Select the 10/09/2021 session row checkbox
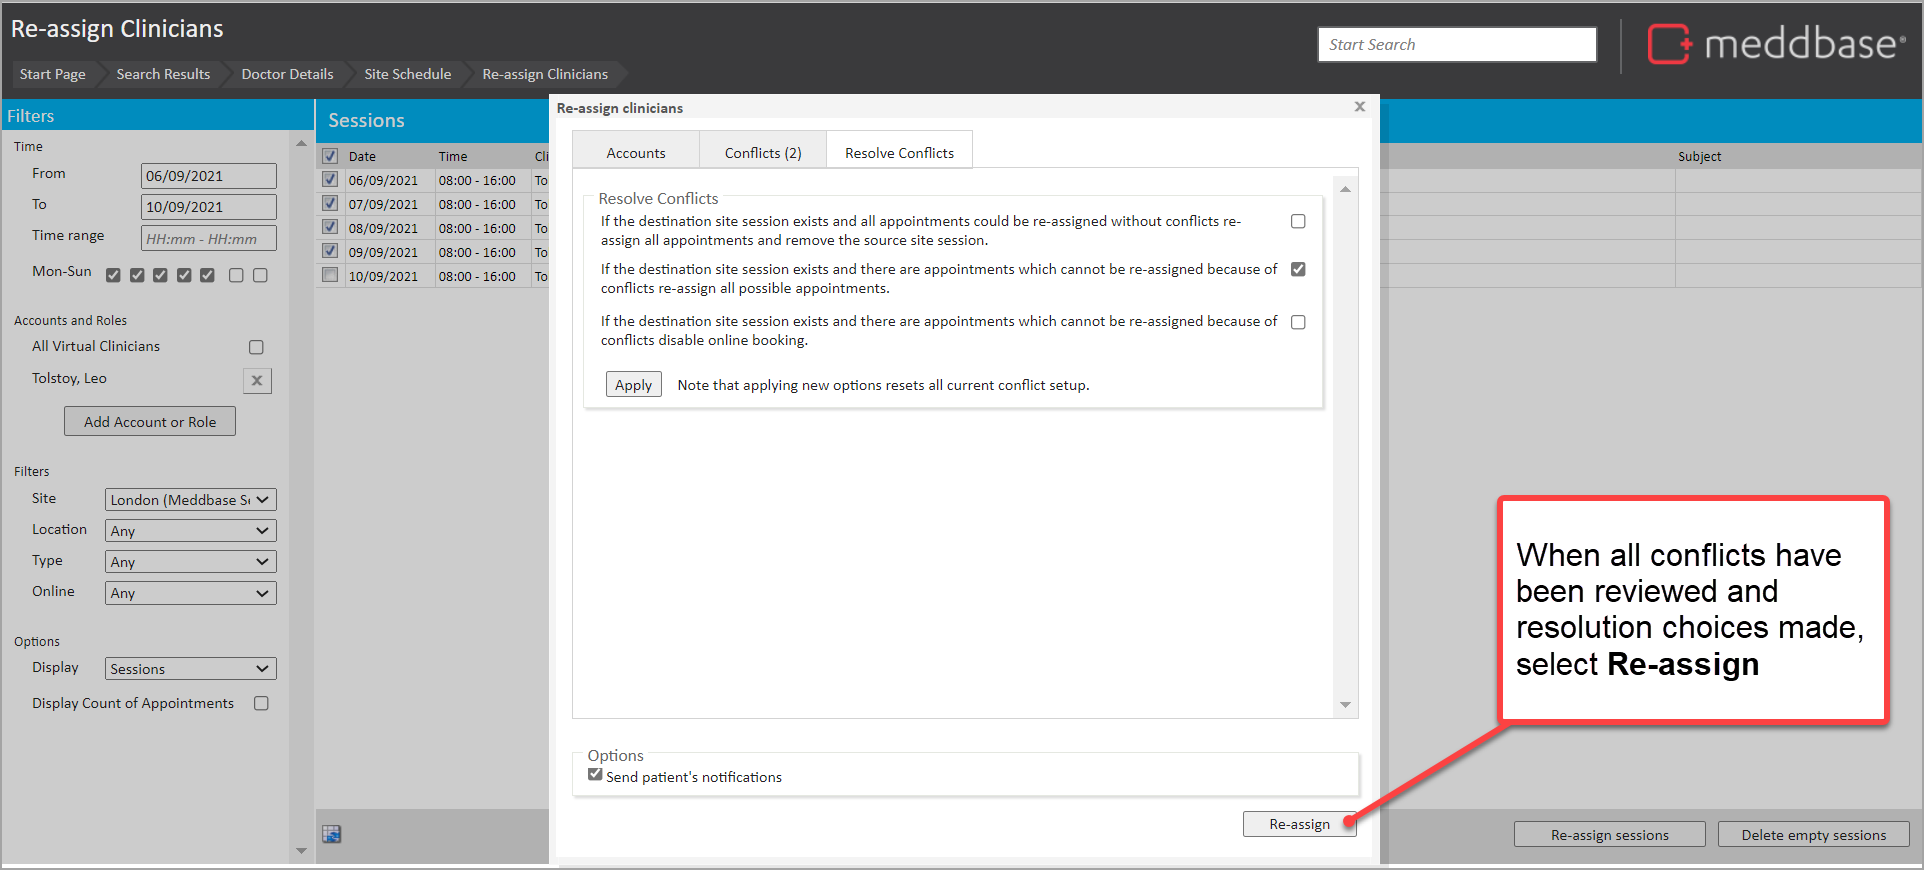 coord(330,275)
